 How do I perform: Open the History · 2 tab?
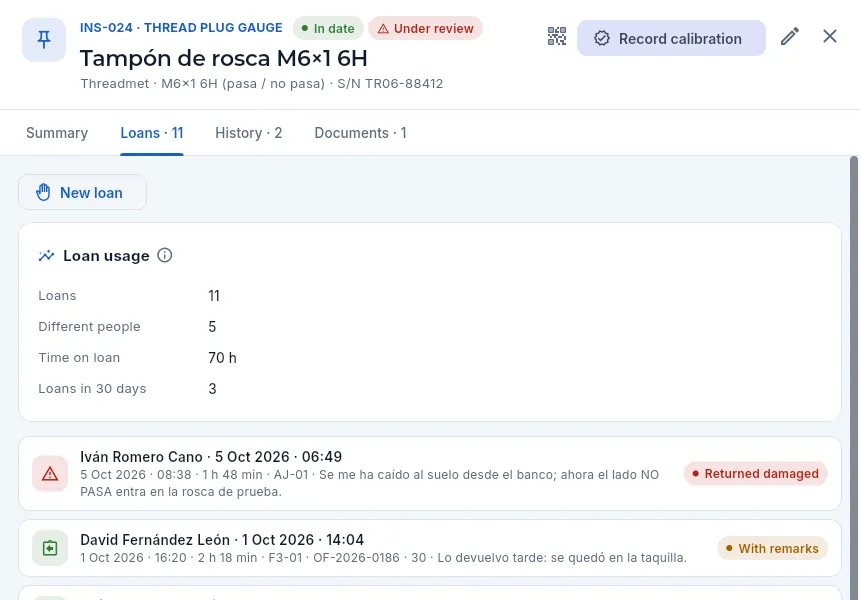248,133
